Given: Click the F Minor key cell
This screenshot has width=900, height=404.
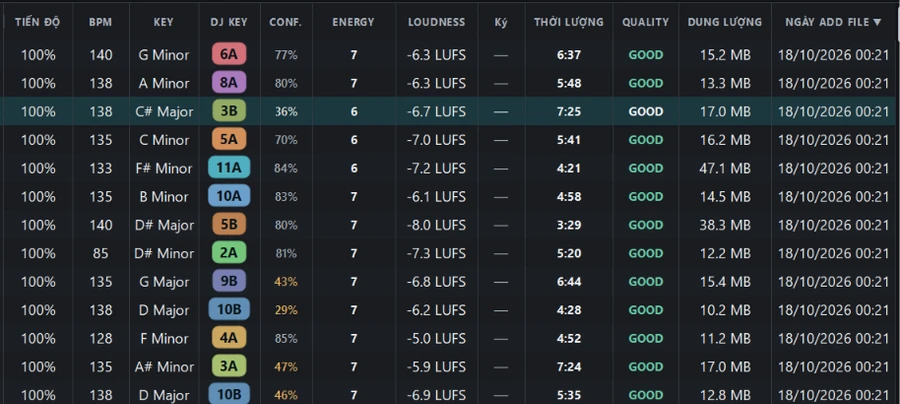Looking at the screenshot, I should (164, 339).
